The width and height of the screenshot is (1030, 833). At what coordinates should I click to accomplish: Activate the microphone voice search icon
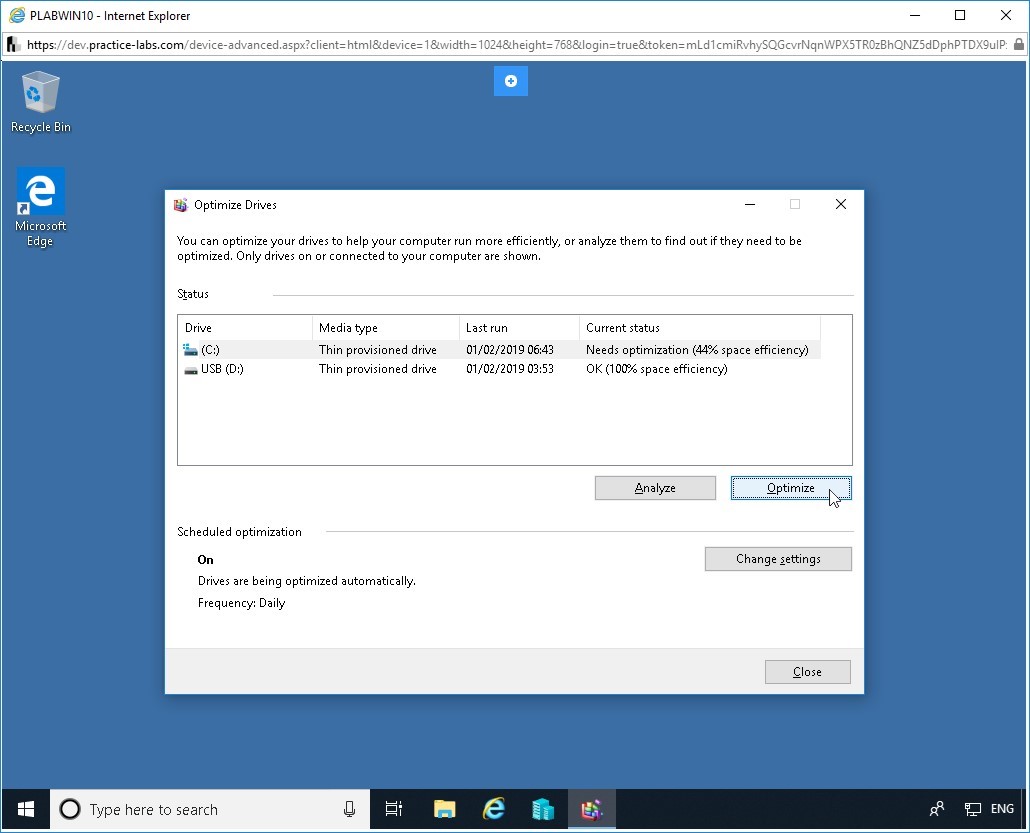(x=349, y=809)
